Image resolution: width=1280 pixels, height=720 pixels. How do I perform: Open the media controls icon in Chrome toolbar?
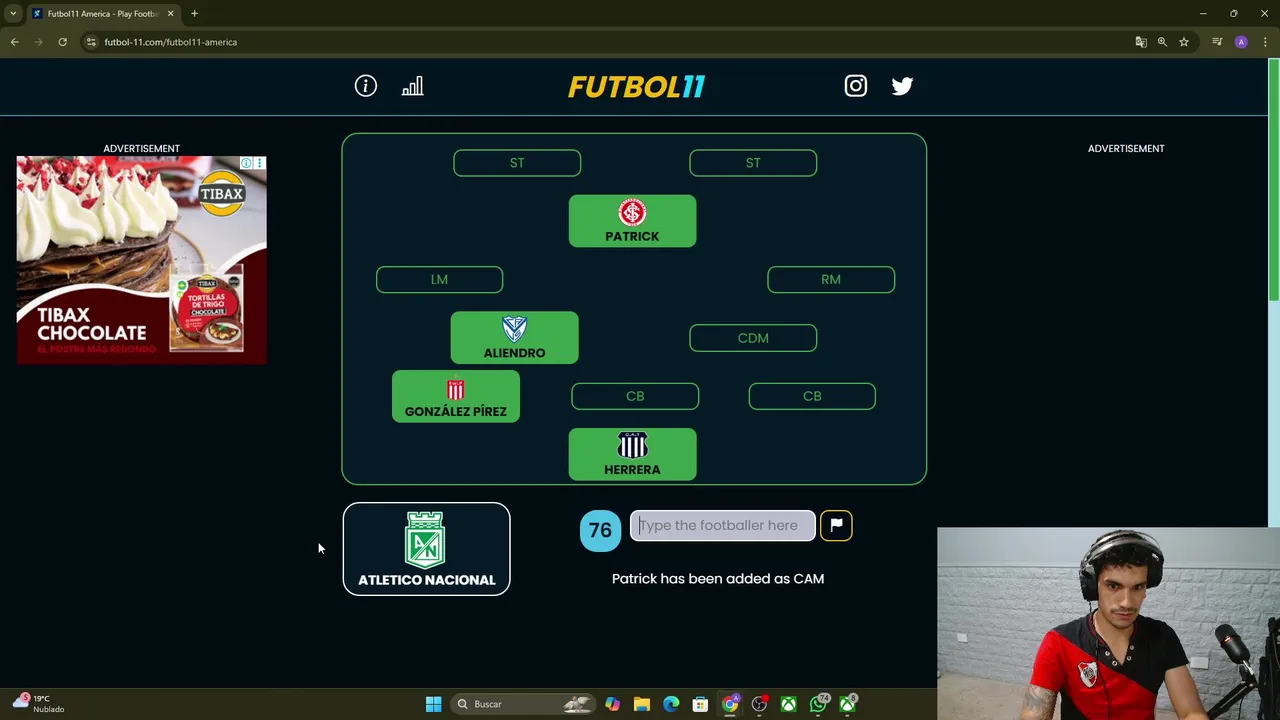pyautogui.click(x=1217, y=42)
